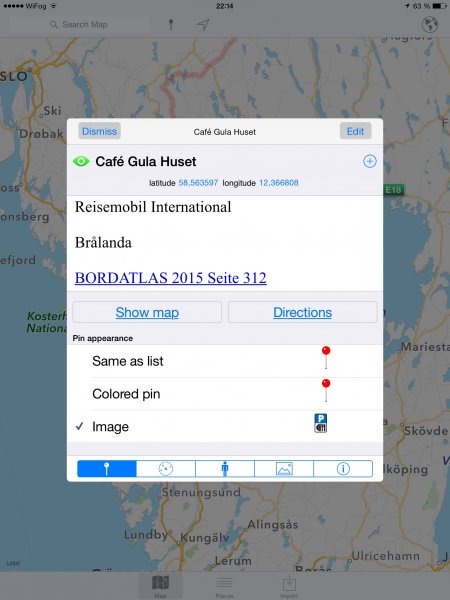This screenshot has width=450, height=600.
Task: Tap the Show map link
Action: click(x=147, y=312)
